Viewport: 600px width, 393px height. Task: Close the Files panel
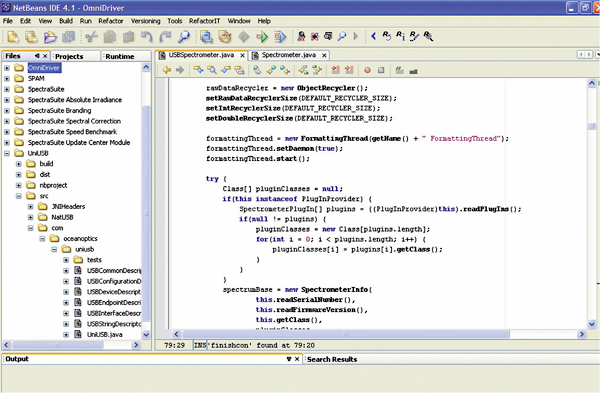point(45,56)
